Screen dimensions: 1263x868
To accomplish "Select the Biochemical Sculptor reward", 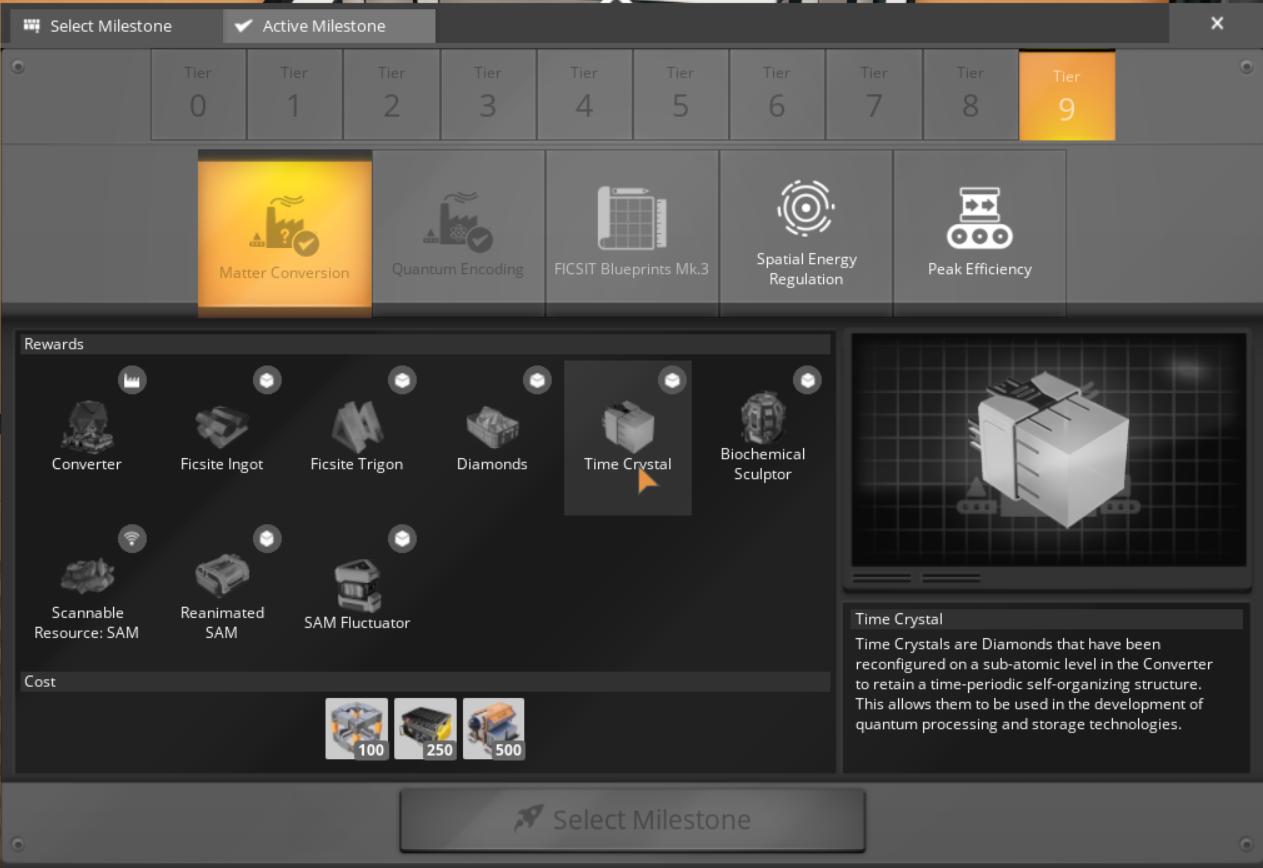I will 763,425.
